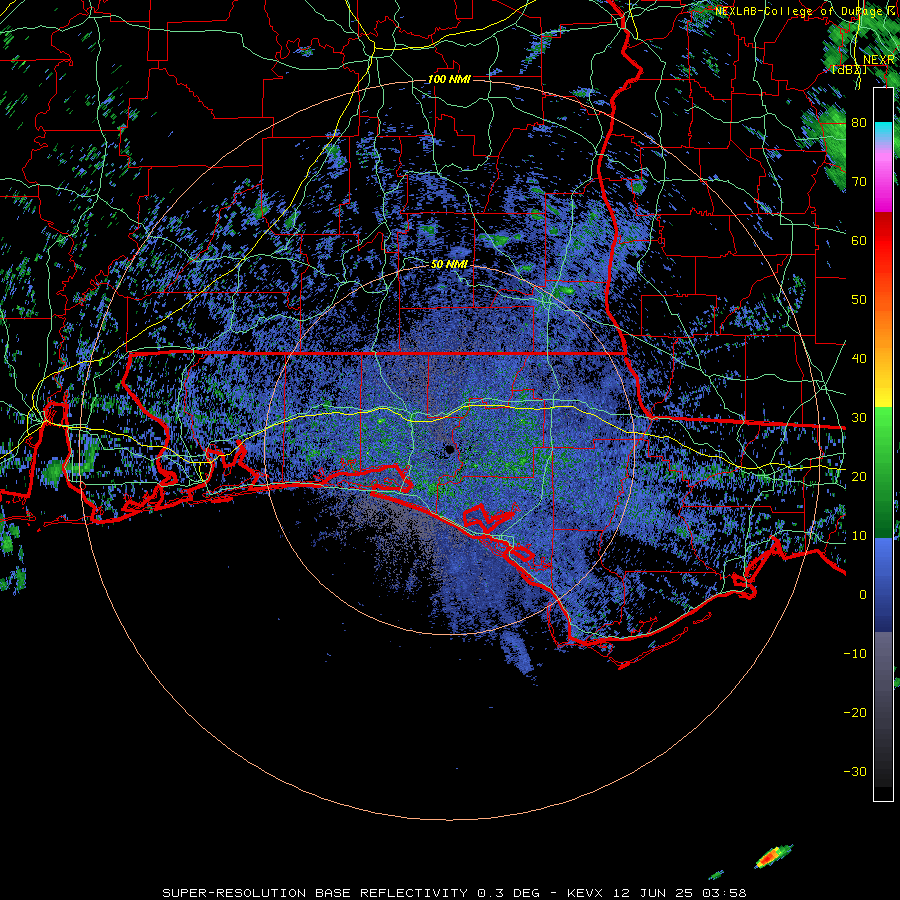This screenshot has height=900, width=900.
Task: Click the 10 value on the dBZ scale
Action: [859, 536]
